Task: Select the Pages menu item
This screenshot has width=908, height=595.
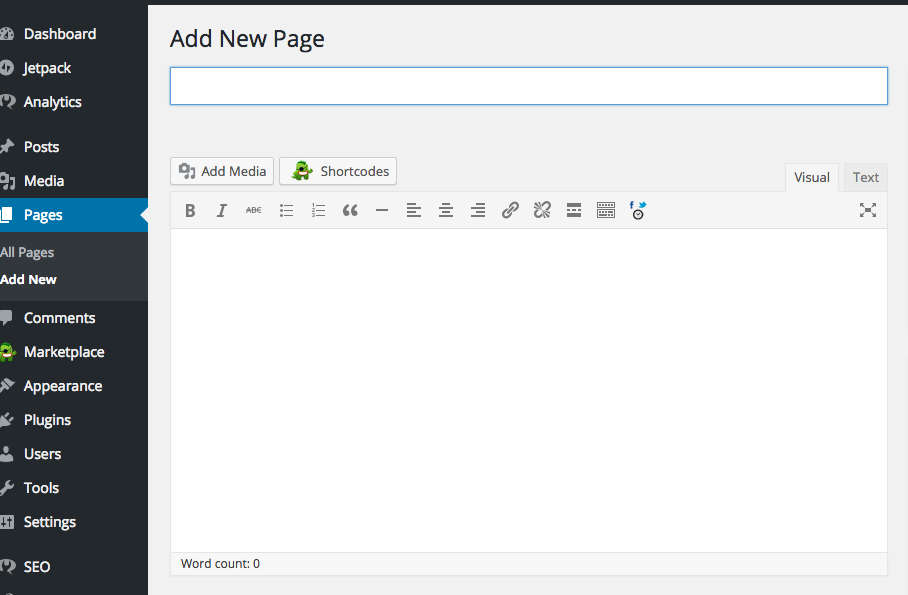Action: tap(43, 215)
